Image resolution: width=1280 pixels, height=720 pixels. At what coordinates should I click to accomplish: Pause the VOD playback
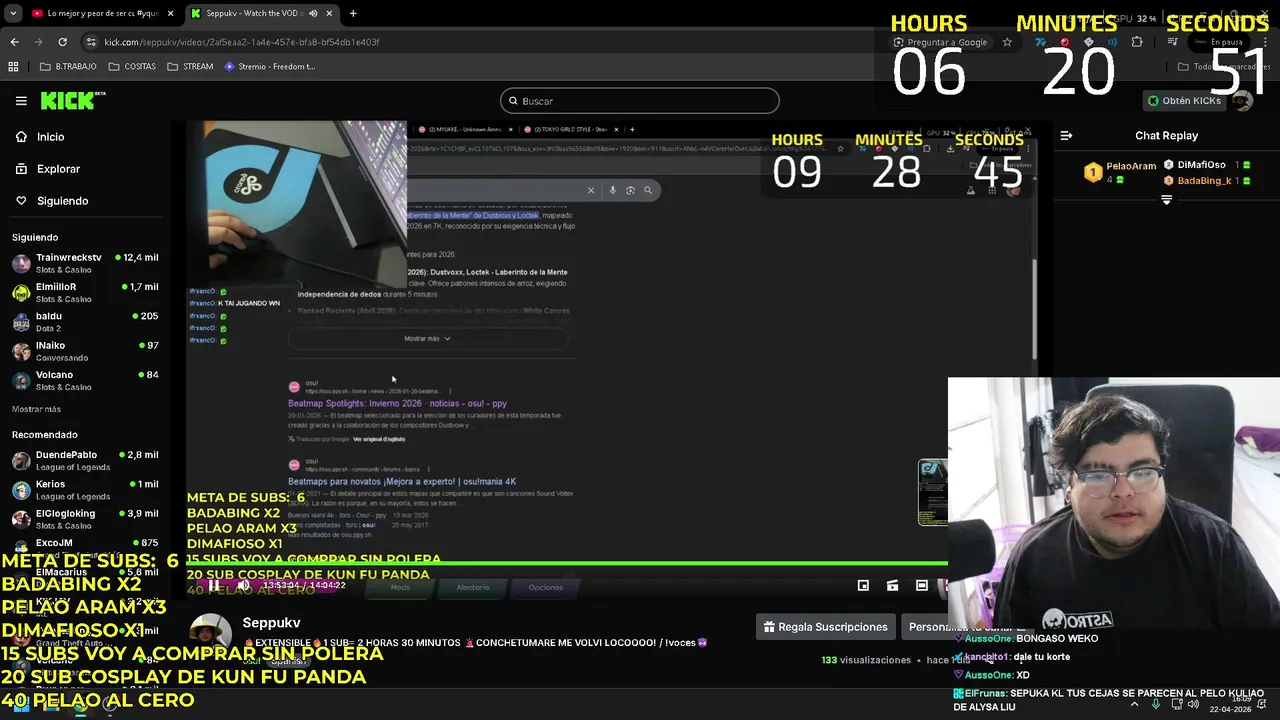pos(213,586)
